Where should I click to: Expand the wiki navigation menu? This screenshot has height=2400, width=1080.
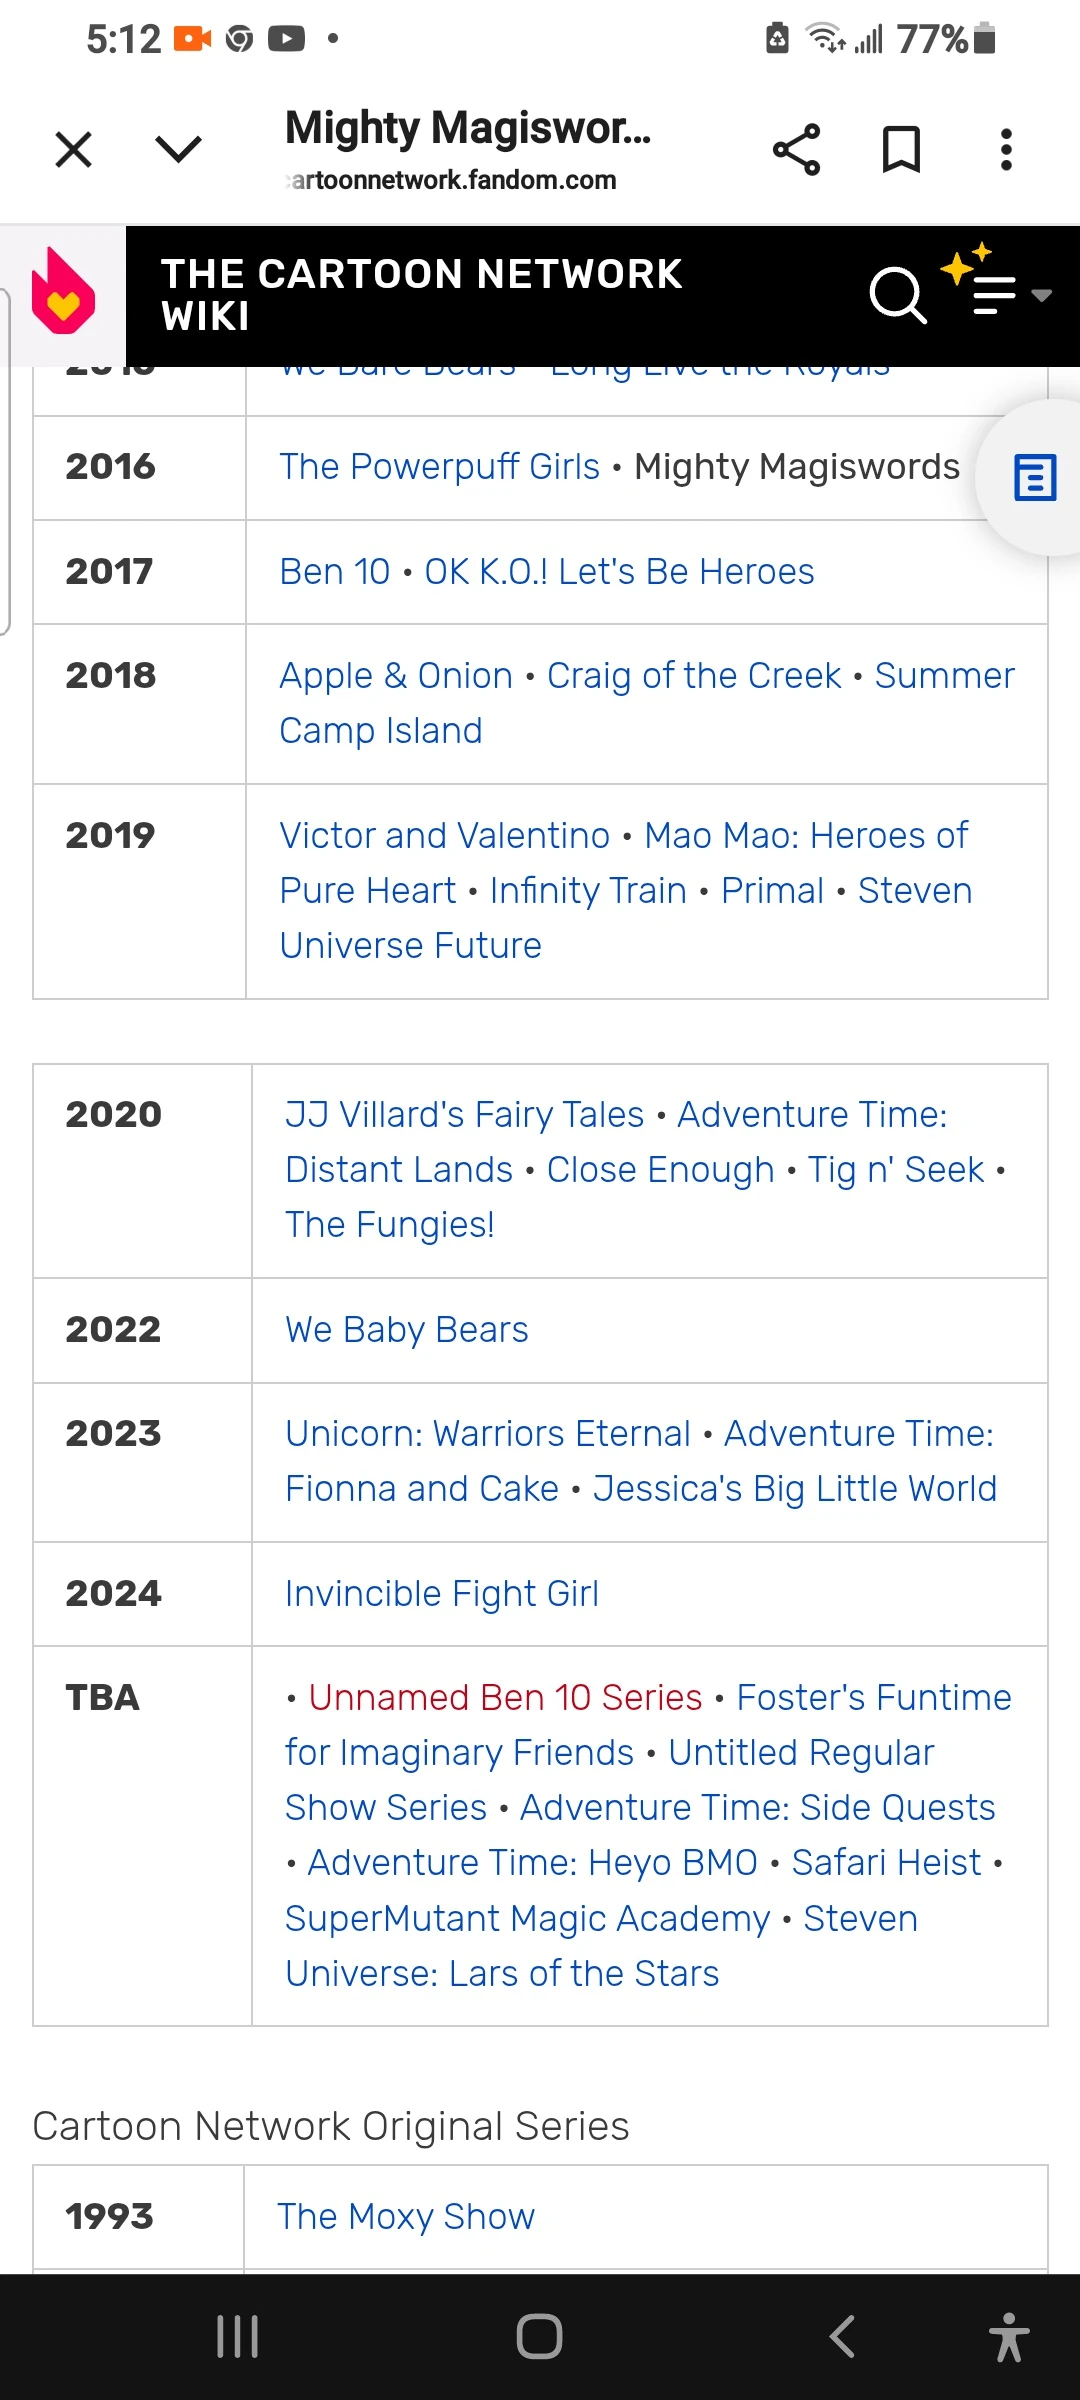996,293
